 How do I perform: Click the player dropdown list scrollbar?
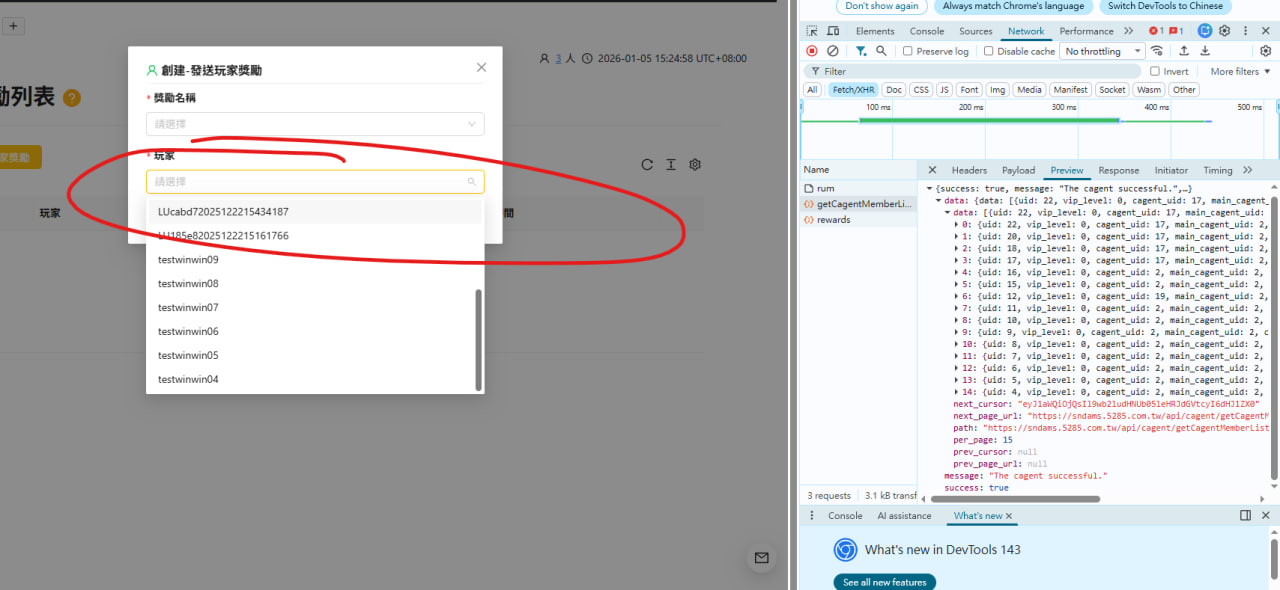tap(479, 340)
